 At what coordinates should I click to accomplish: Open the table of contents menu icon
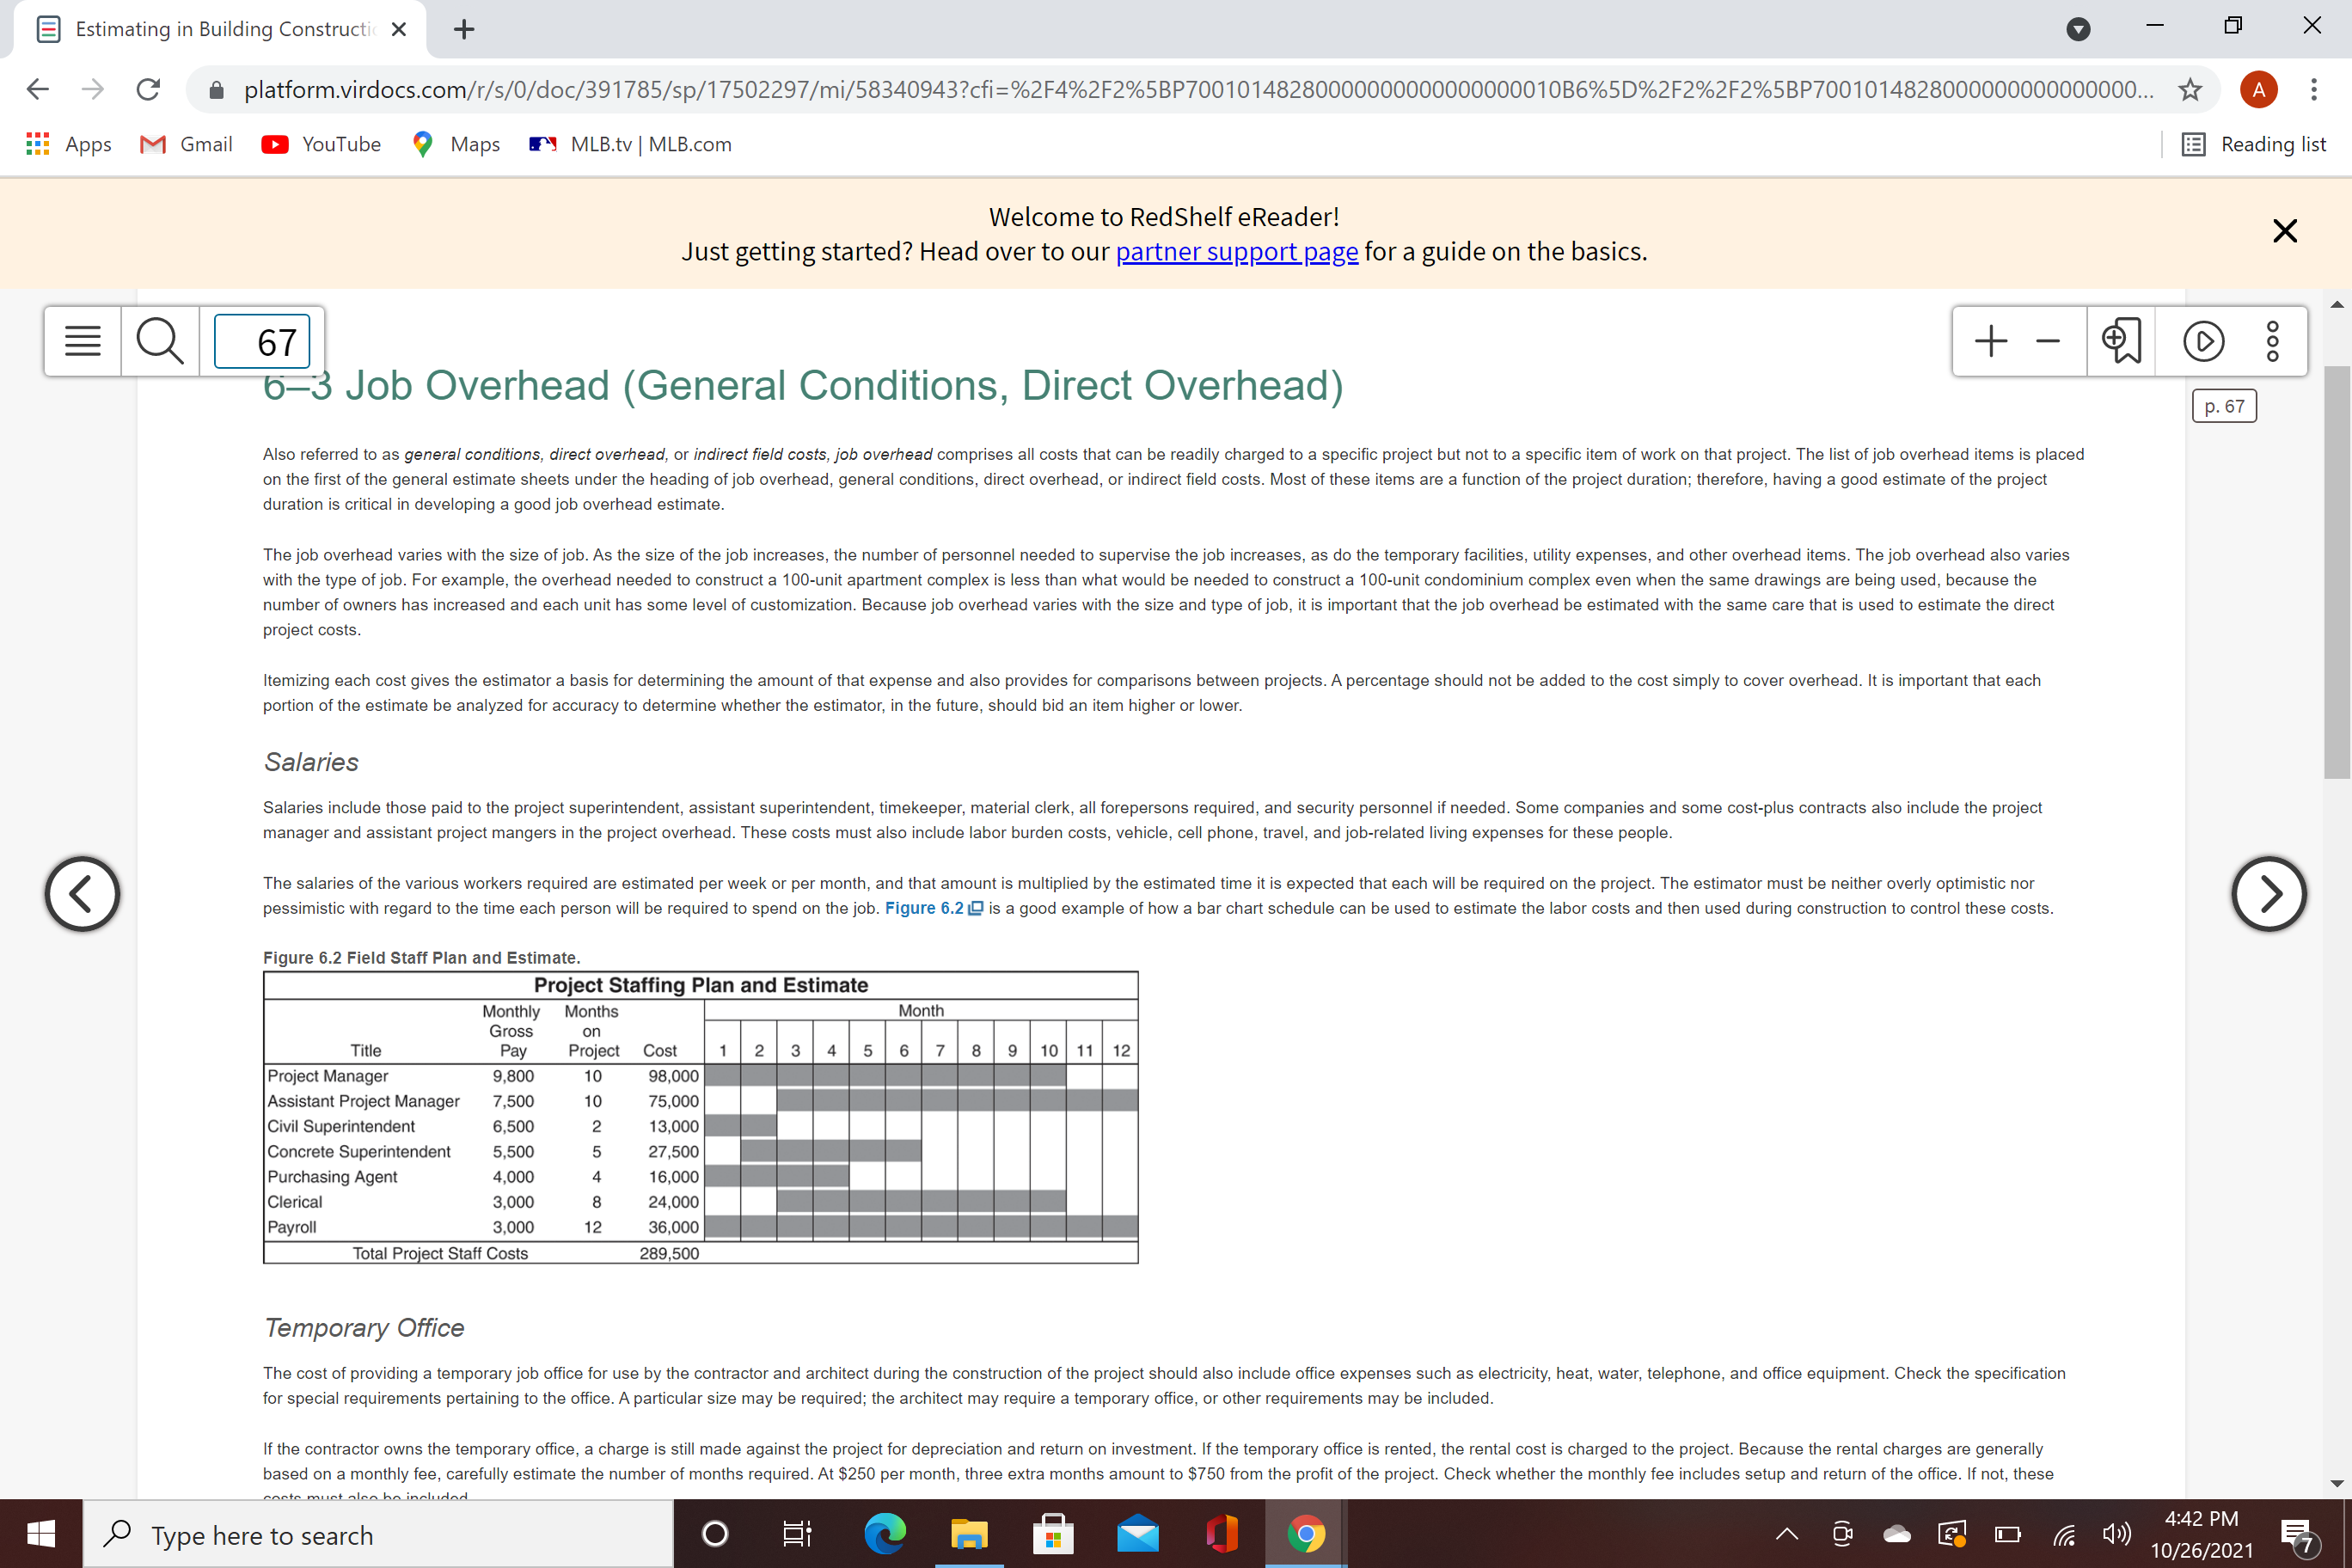tap(82, 341)
